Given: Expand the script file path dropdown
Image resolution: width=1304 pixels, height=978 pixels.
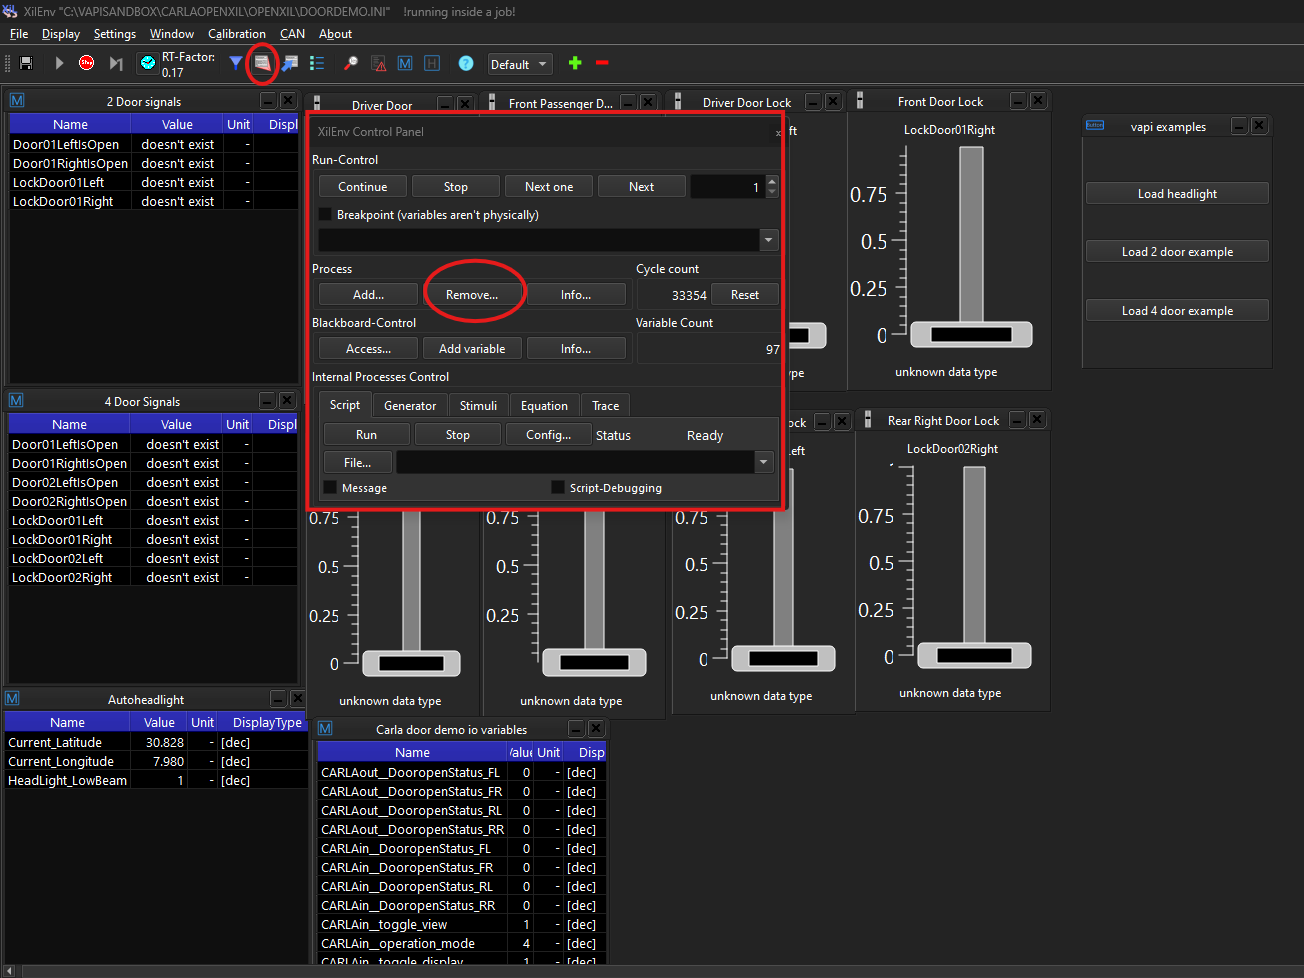Looking at the screenshot, I should pos(764,462).
